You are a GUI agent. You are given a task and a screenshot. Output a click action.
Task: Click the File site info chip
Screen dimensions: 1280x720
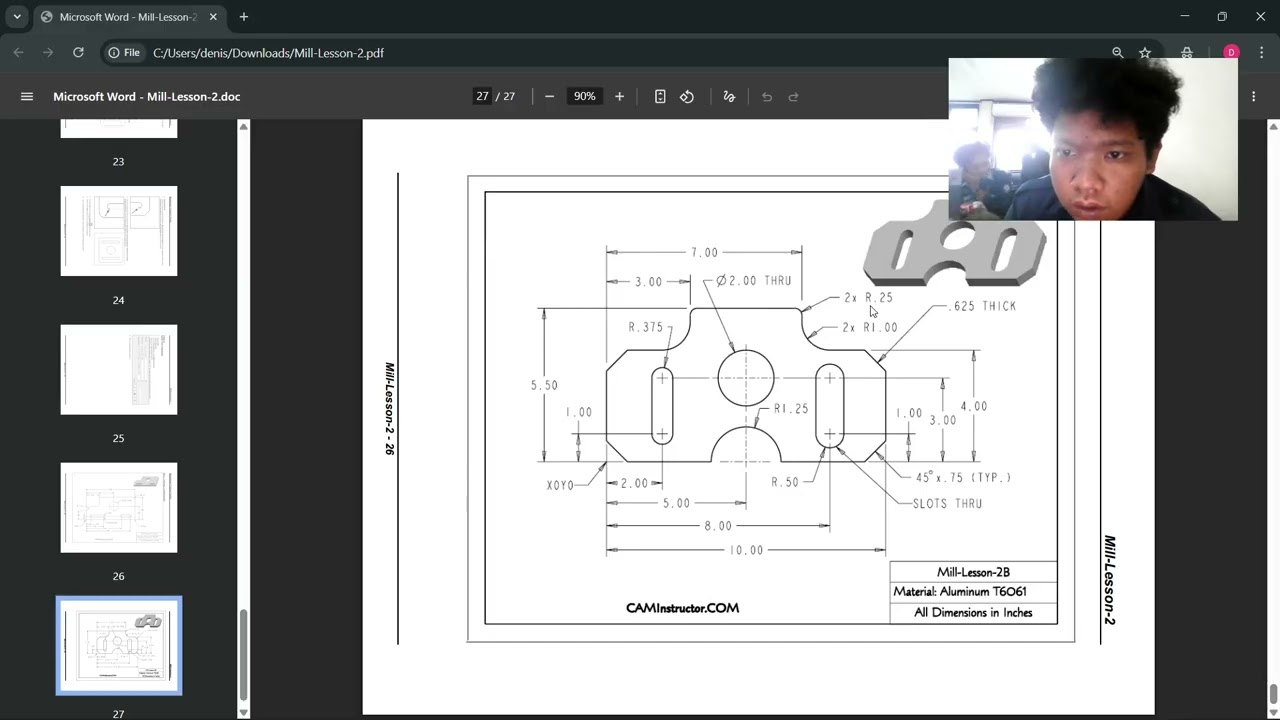[125, 52]
